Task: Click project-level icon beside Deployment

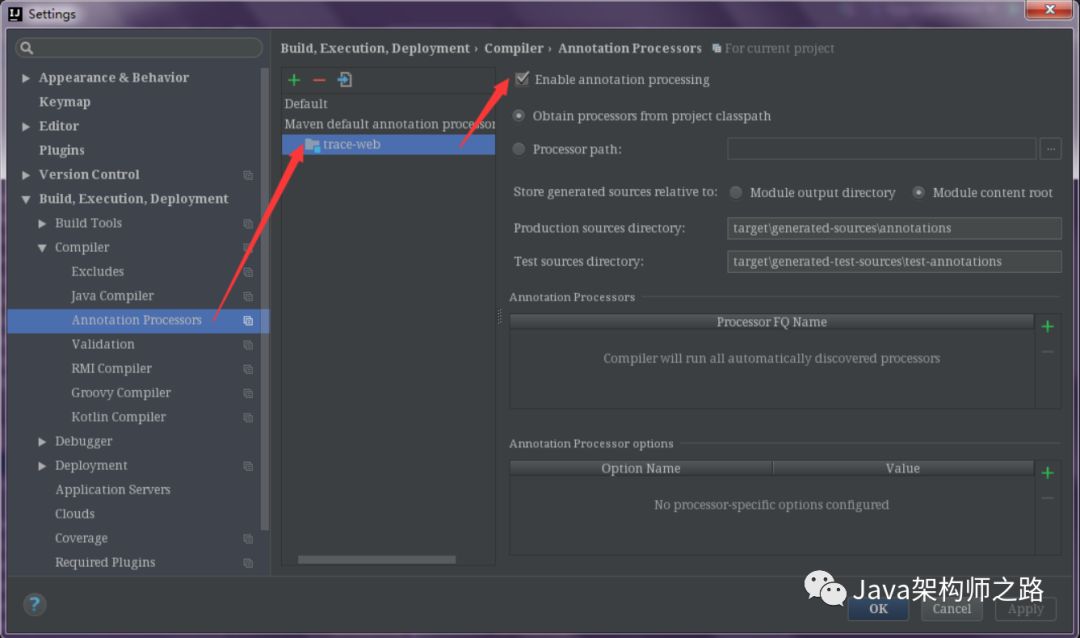Action: [x=248, y=466]
